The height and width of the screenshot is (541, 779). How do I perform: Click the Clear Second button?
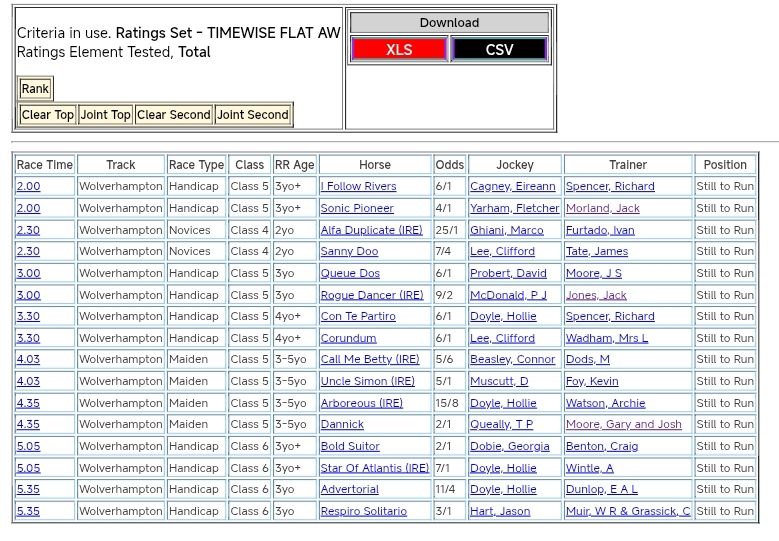point(174,115)
